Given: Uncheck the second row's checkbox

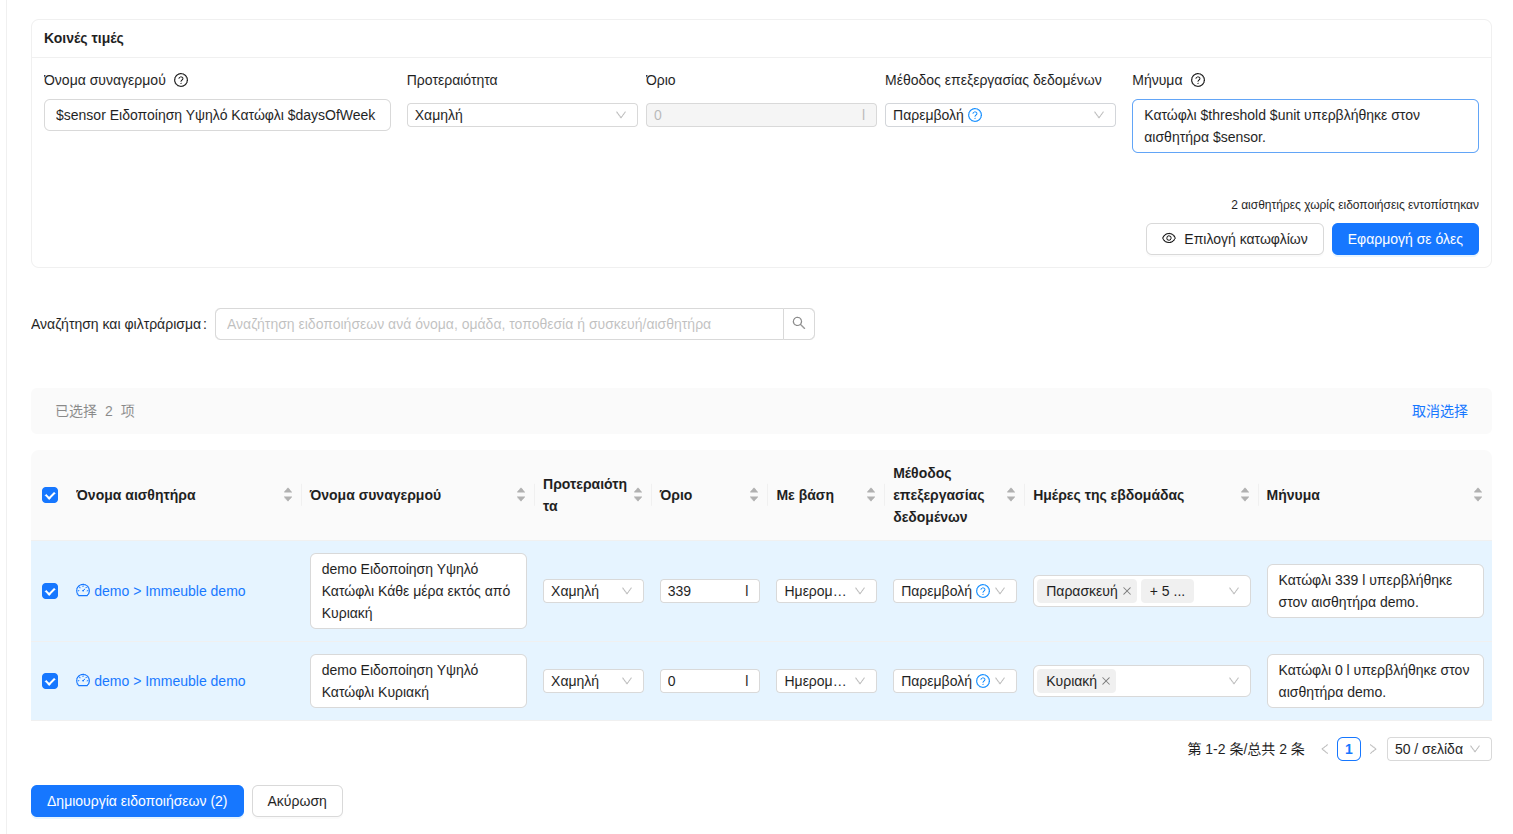Looking at the screenshot, I should 50,681.
